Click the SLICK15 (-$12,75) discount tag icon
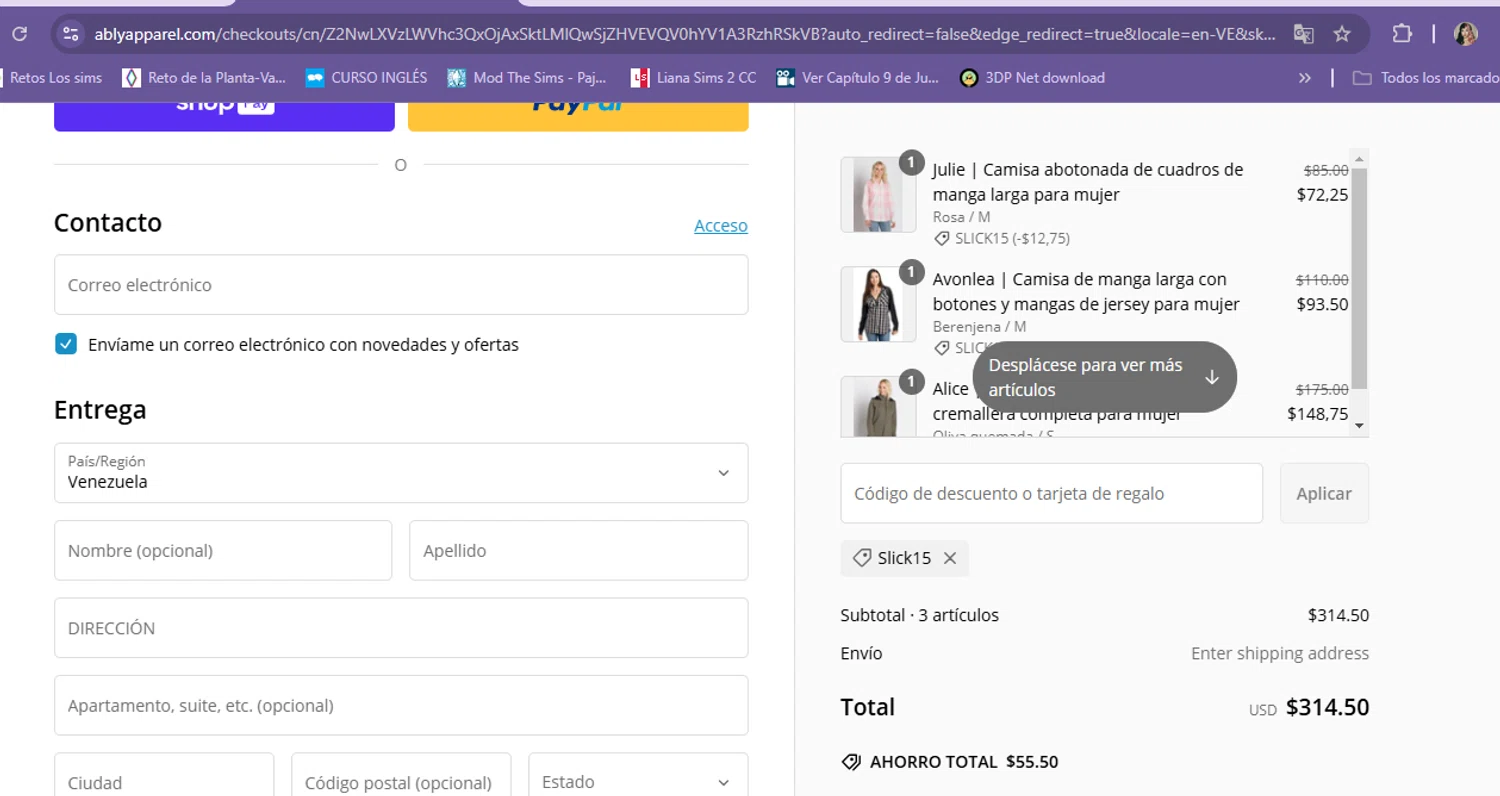 [942, 239]
